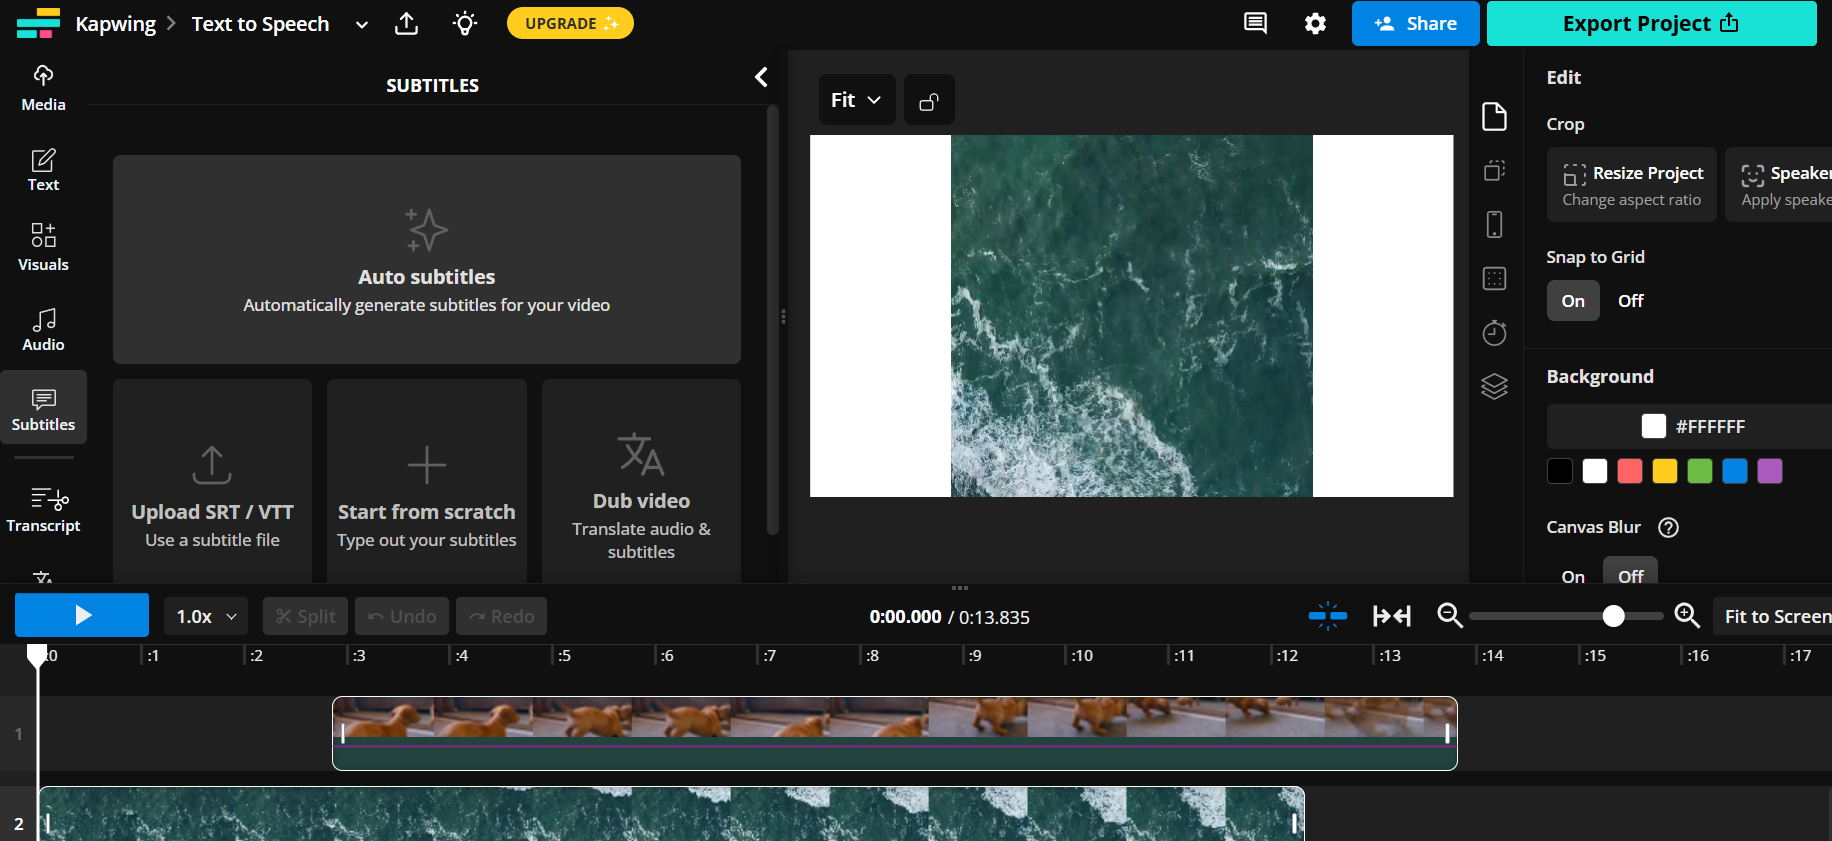Screen dimensions: 1832x841
Task: Pick the green background swatch
Action: (x=1700, y=471)
